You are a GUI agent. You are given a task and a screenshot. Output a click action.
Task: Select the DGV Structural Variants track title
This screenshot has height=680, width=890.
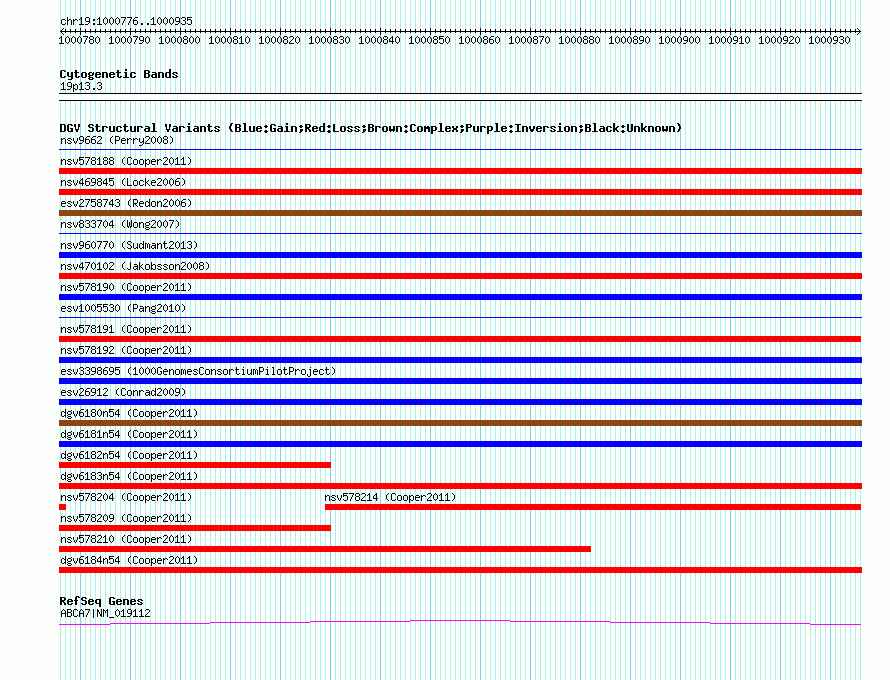[370, 128]
